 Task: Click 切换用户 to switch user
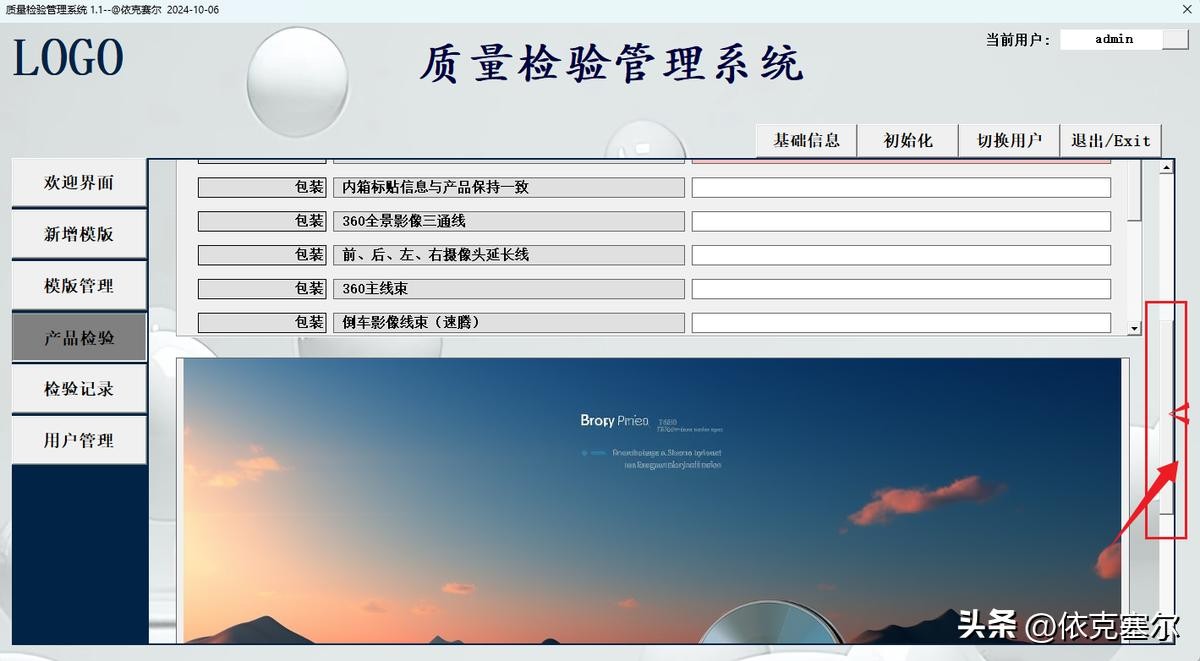[x=1009, y=141]
